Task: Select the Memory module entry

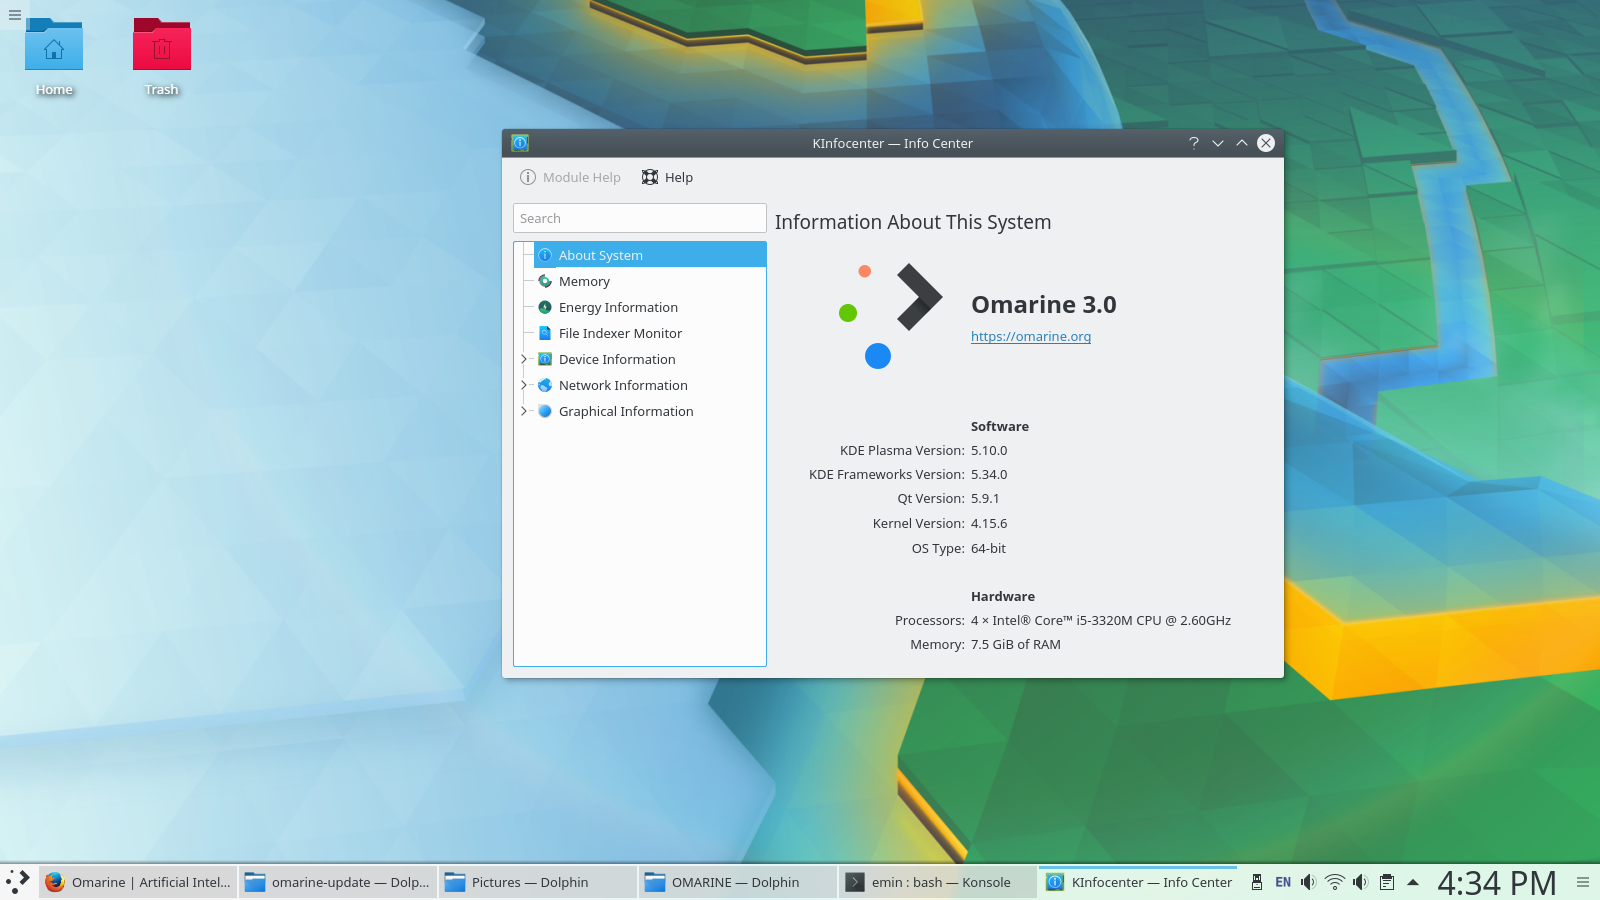Action: coord(584,281)
